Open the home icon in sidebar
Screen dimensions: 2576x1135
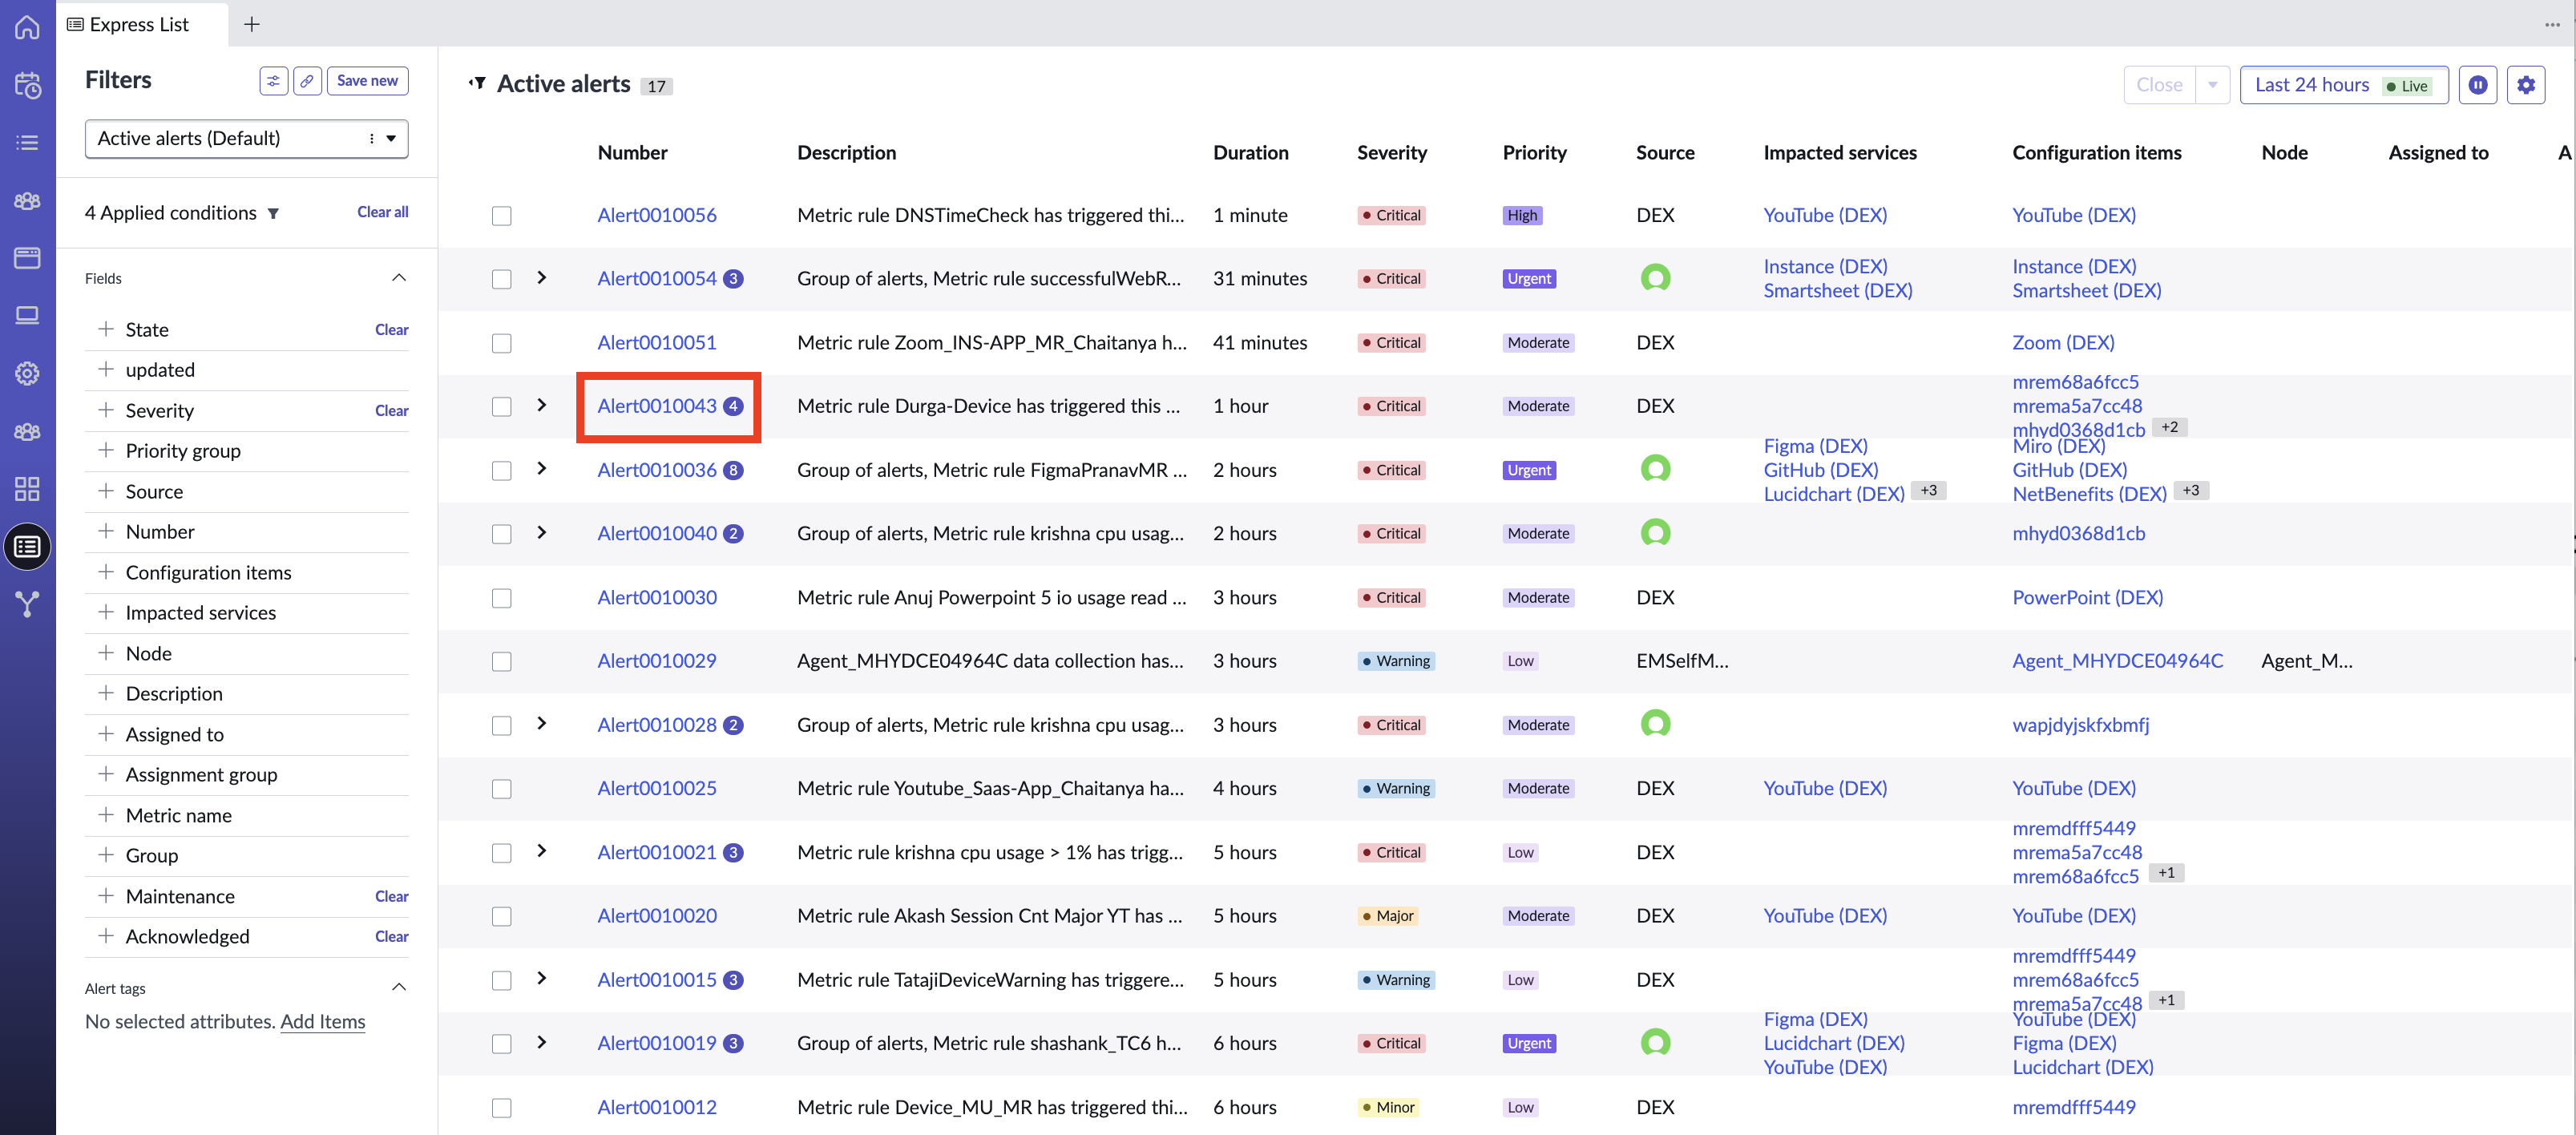pyautogui.click(x=27, y=27)
